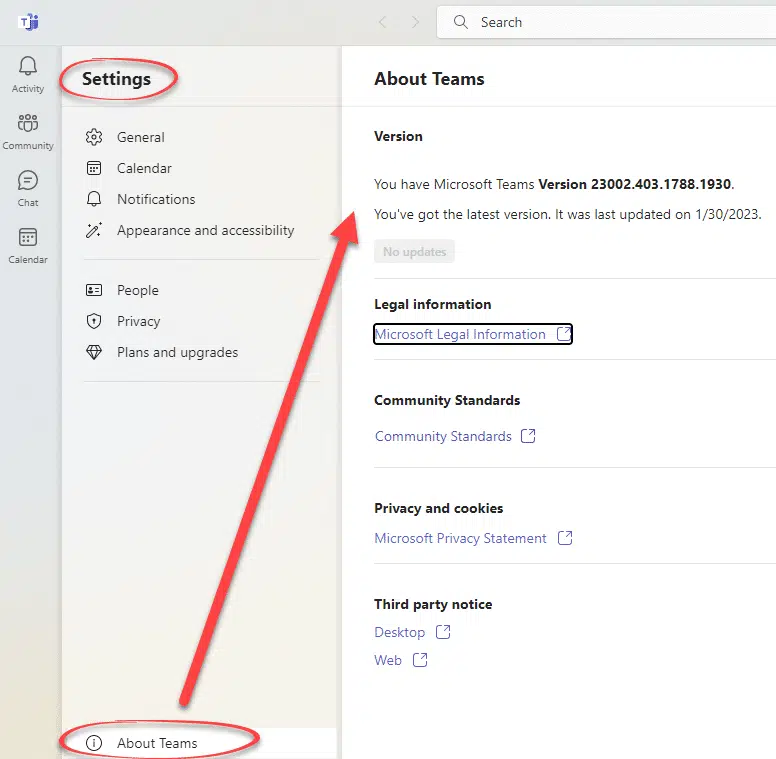The height and width of the screenshot is (759, 776).
Task: Click the No updates button
Action: [x=414, y=252]
